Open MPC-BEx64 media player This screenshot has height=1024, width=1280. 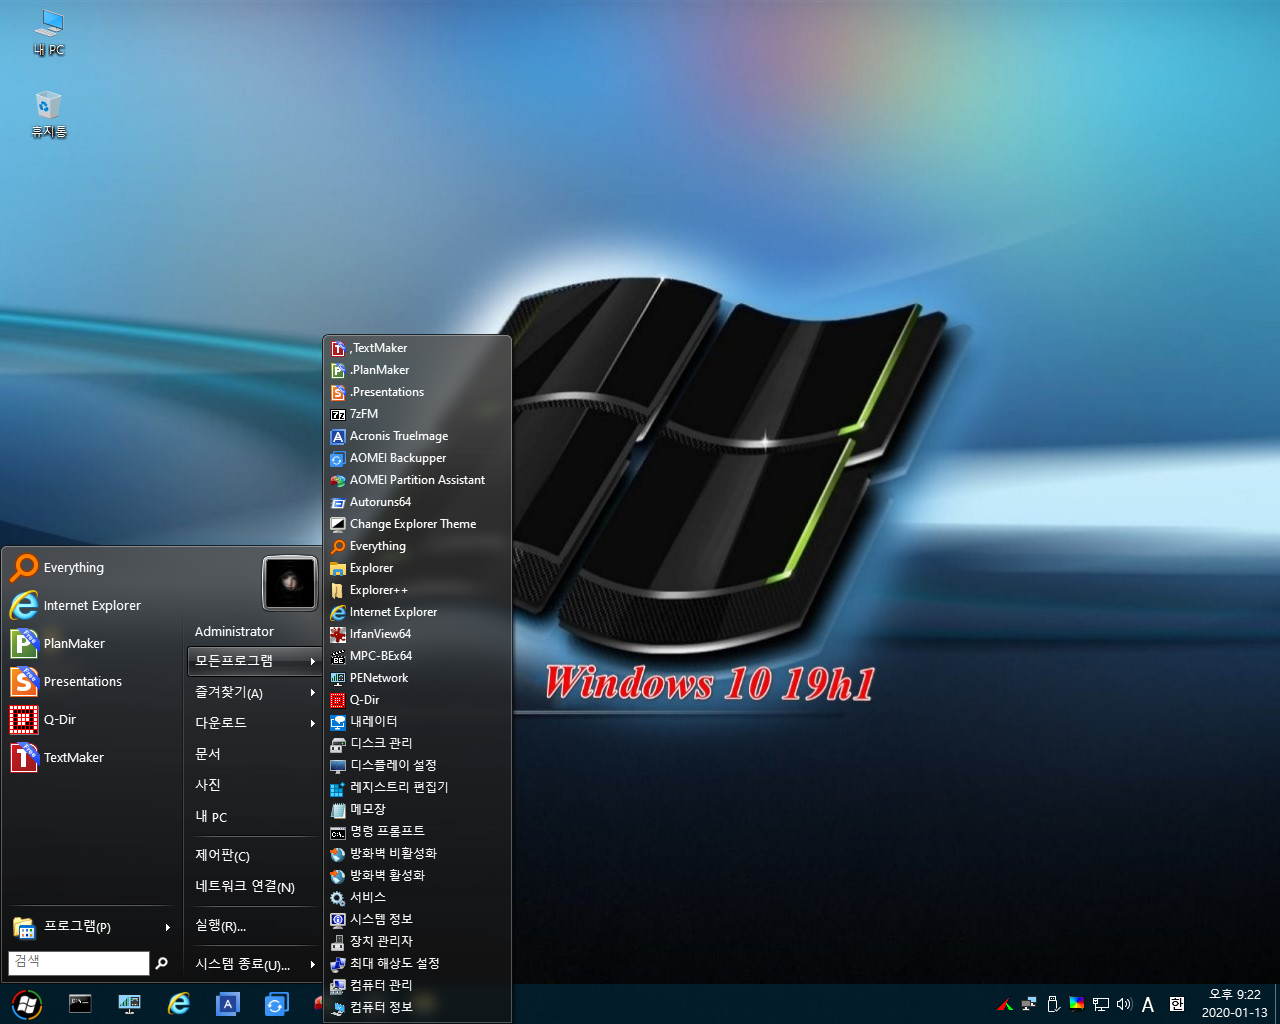pyautogui.click(x=417, y=656)
